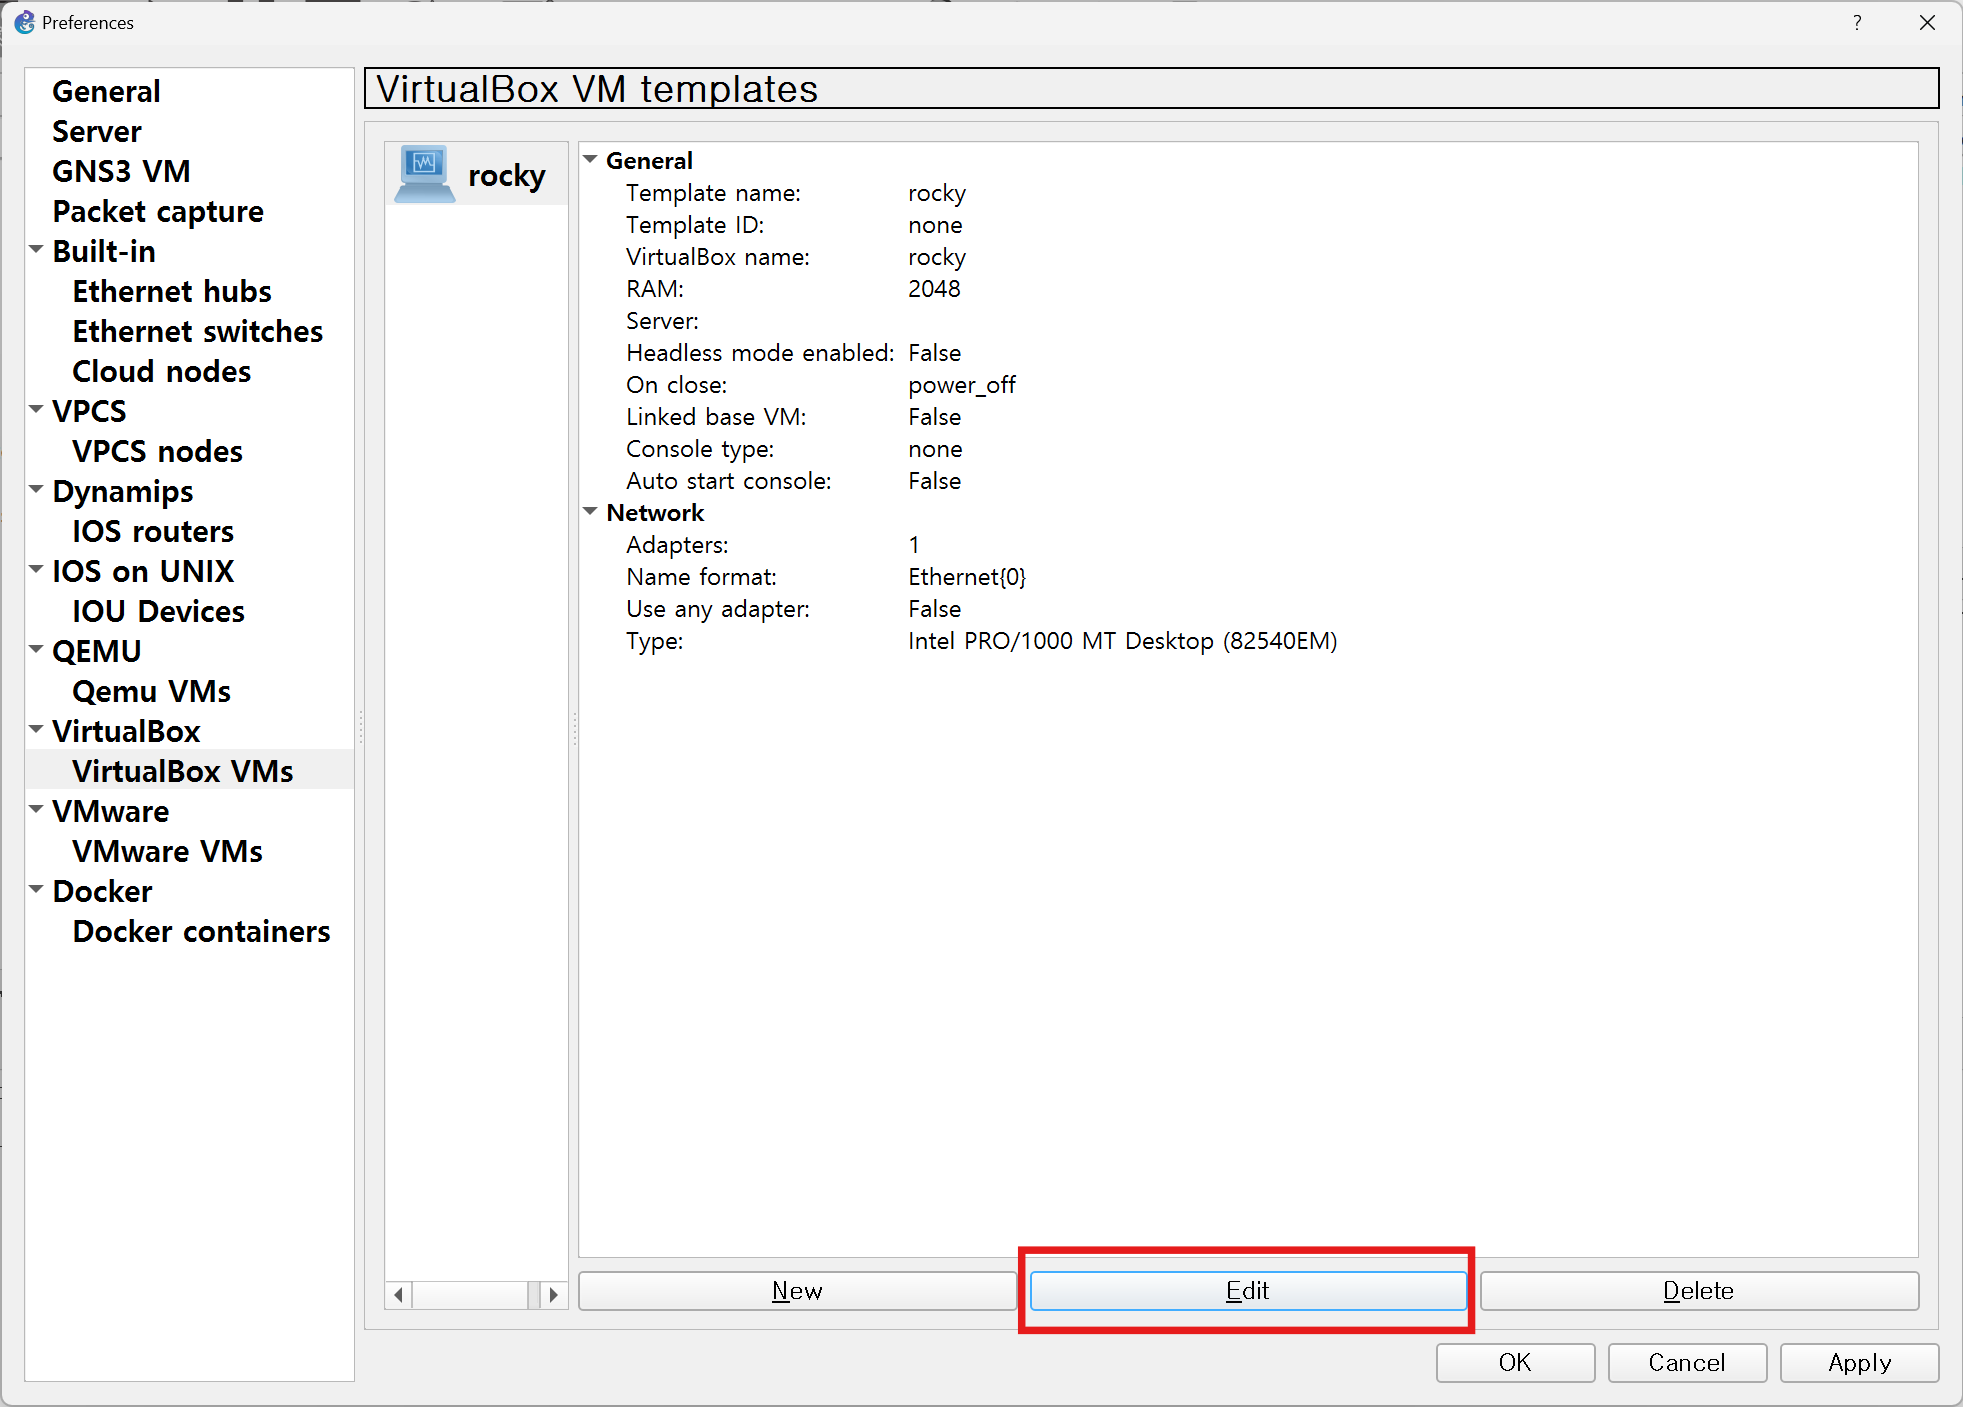Collapse the Network properties section

(591, 512)
